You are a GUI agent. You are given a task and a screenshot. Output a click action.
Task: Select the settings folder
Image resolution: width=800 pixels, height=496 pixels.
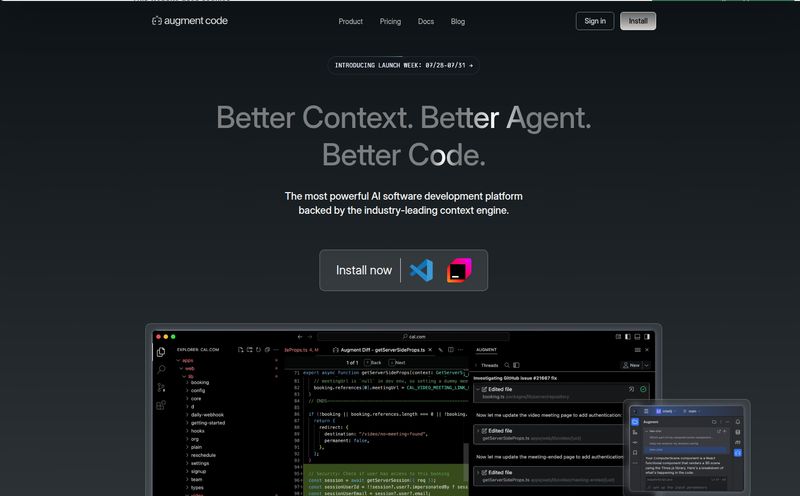[x=199, y=463]
